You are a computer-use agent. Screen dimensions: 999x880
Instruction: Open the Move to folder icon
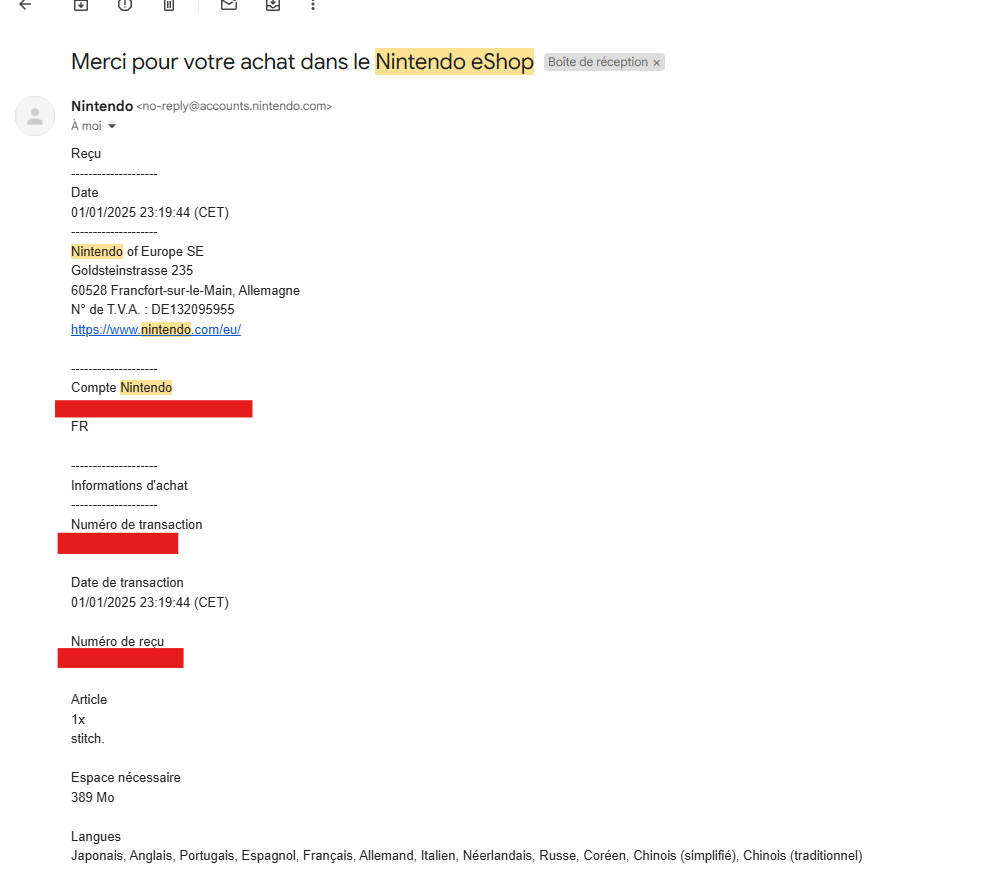pyautogui.click(x=273, y=5)
